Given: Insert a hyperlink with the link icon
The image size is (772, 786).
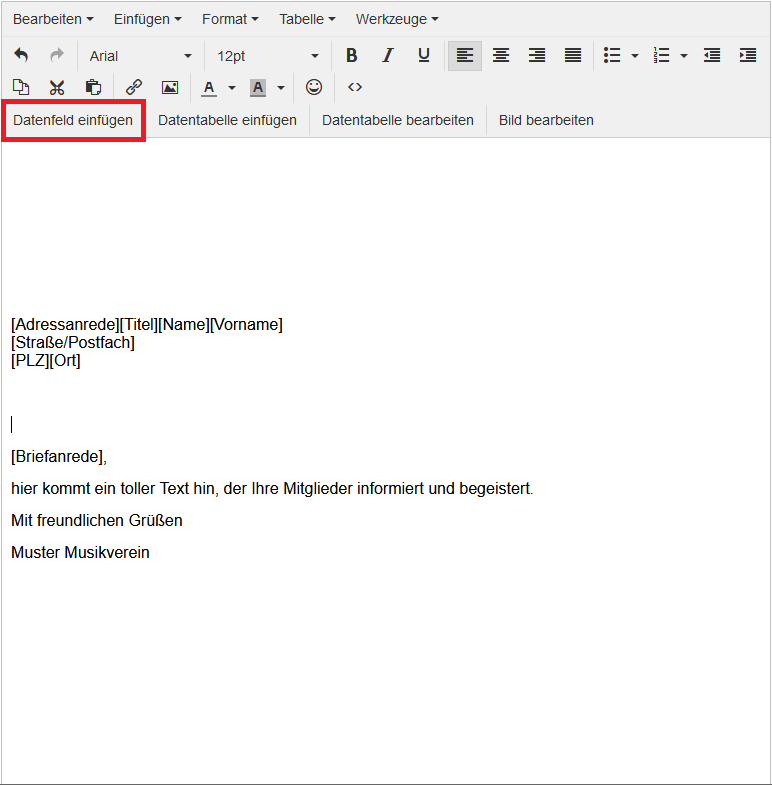Looking at the screenshot, I should [134, 87].
